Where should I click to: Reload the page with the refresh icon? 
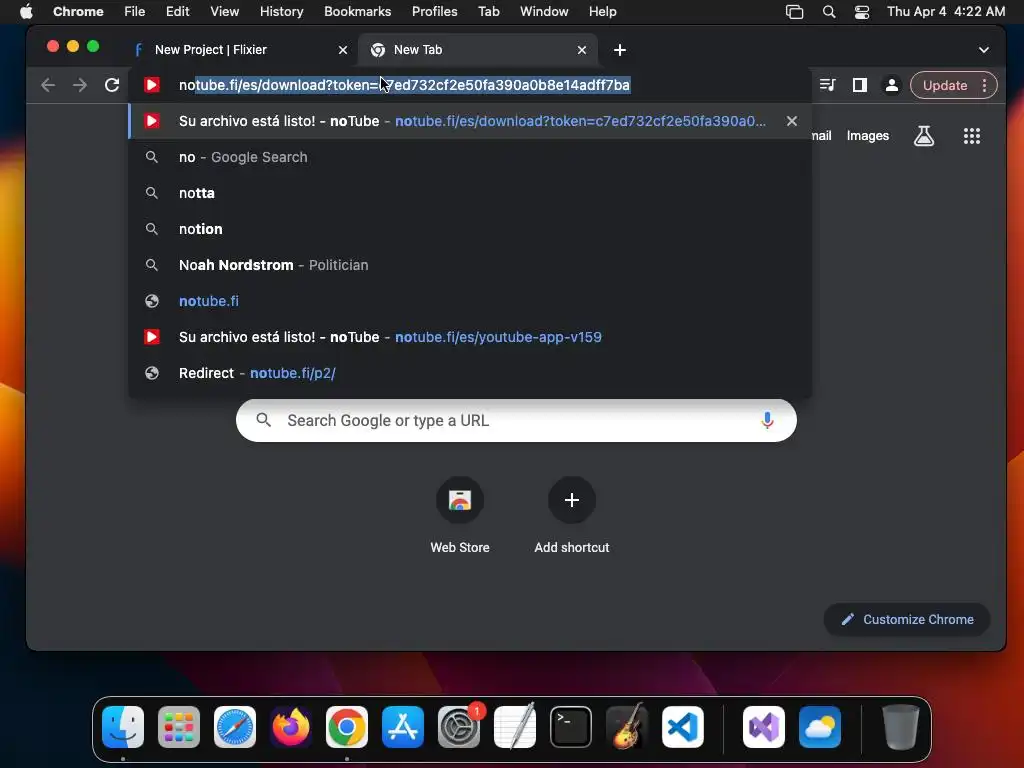coord(112,85)
